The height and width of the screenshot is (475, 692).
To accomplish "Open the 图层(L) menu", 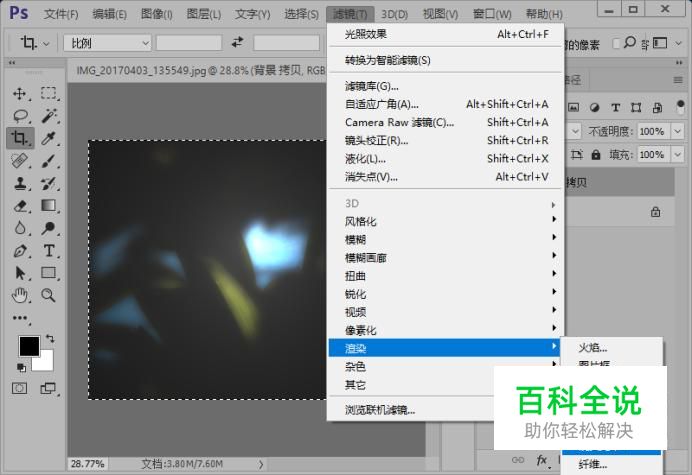I will [x=203, y=14].
